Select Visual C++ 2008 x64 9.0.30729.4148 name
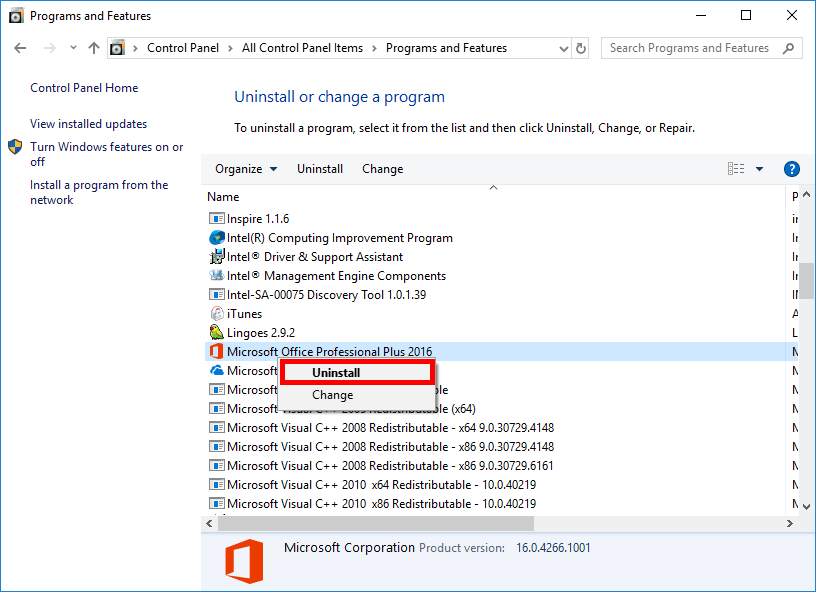816x592 pixels. pos(391,428)
